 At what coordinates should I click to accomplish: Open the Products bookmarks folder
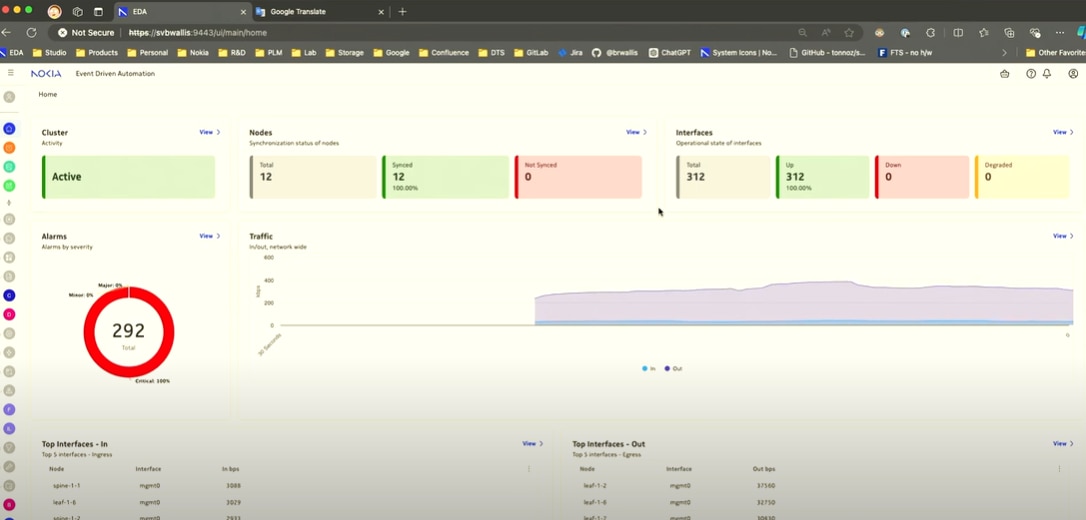tap(97, 53)
